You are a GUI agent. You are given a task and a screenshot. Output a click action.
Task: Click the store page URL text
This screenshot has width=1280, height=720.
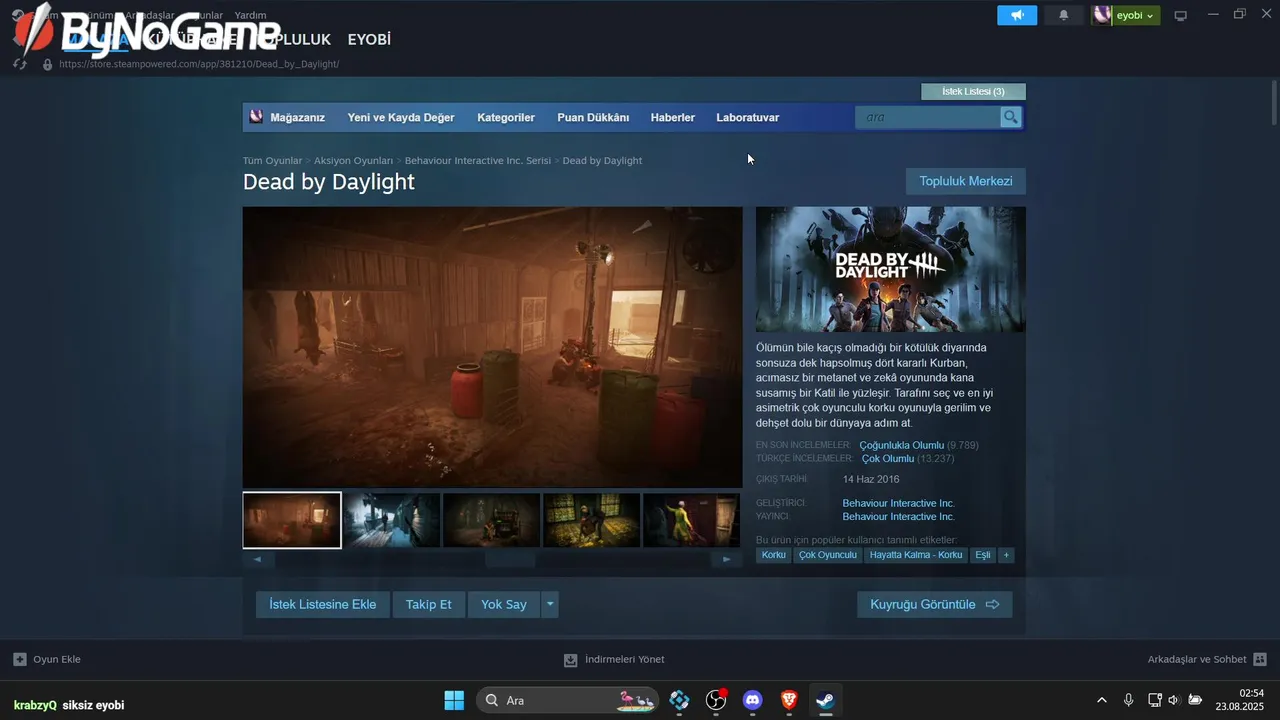coord(199,64)
